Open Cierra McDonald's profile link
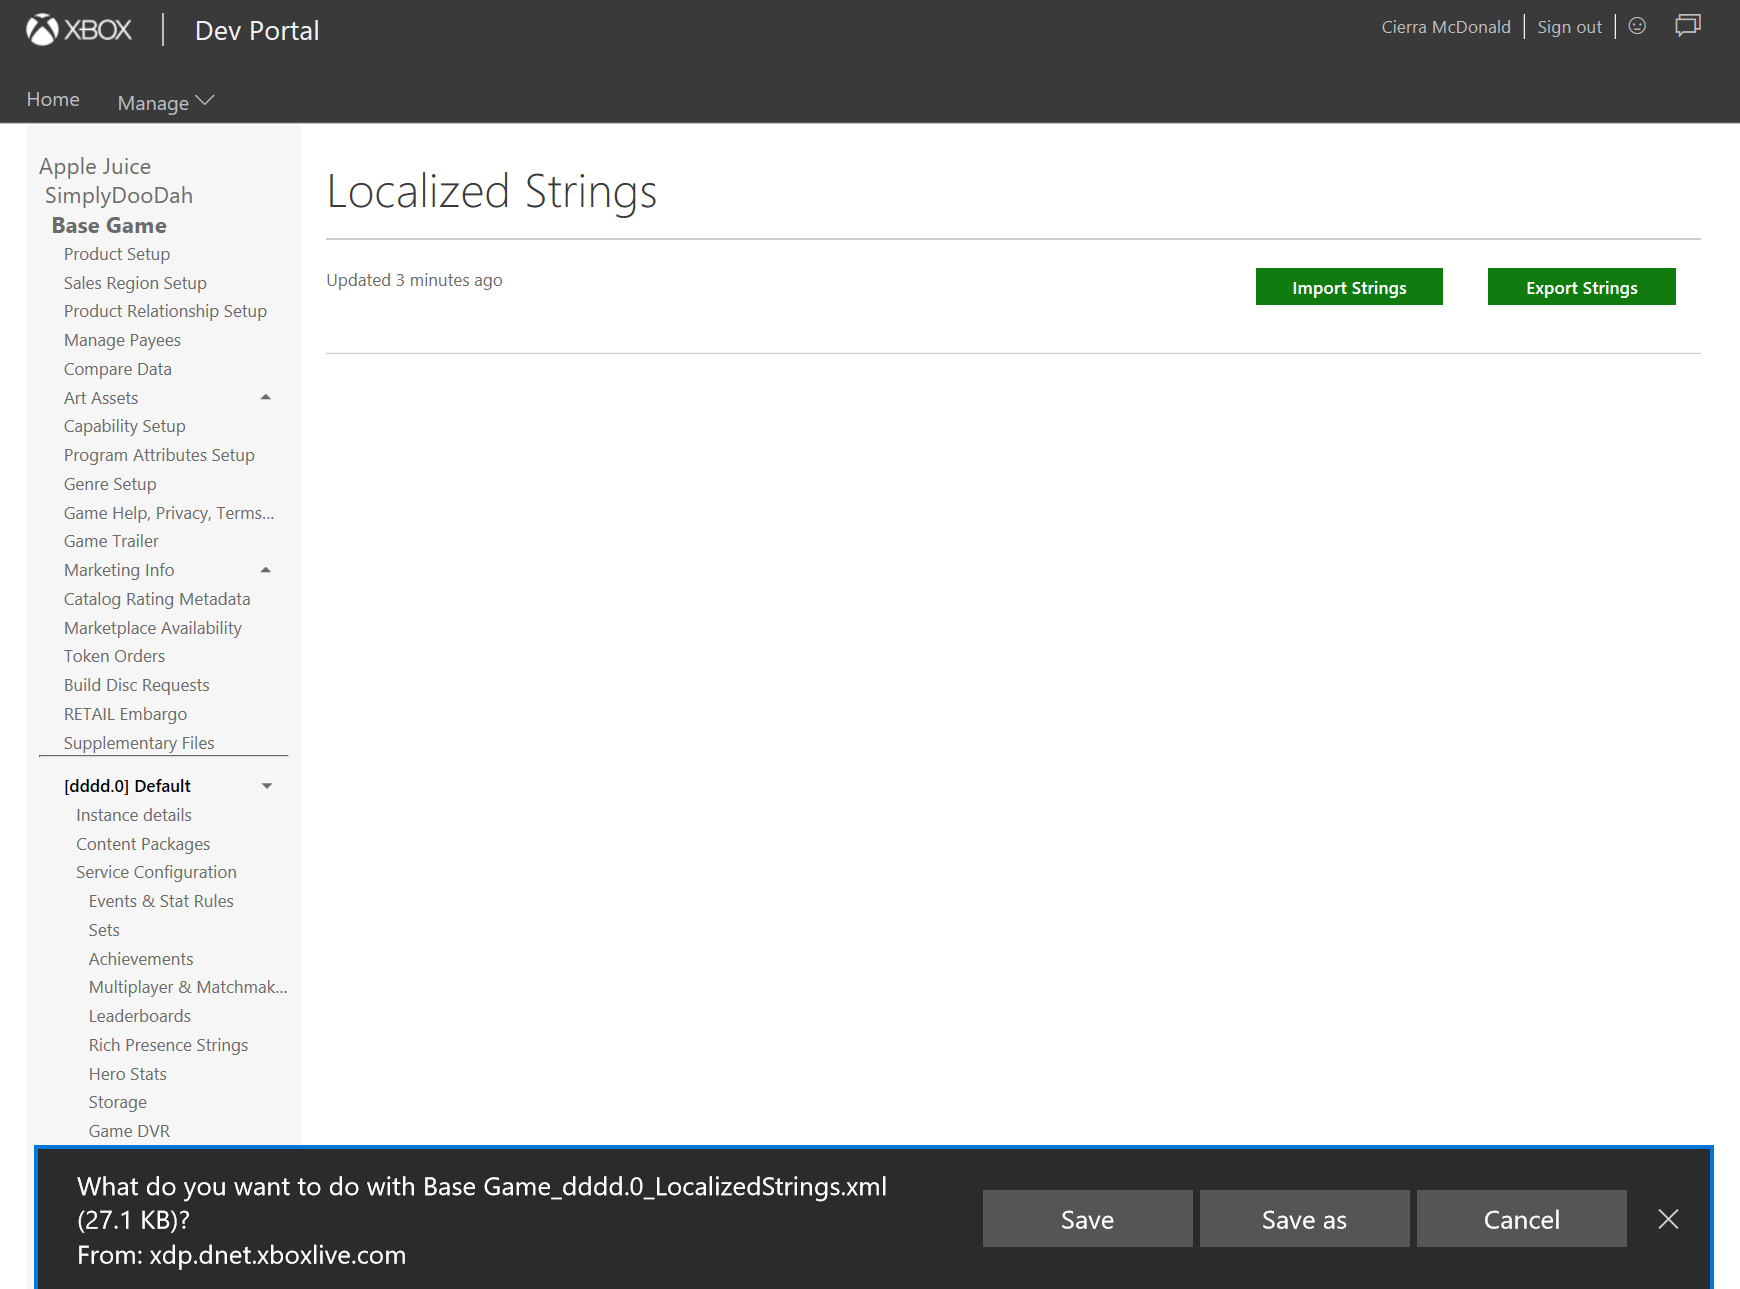The image size is (1740, 1289). click(x=1446, y=27)
